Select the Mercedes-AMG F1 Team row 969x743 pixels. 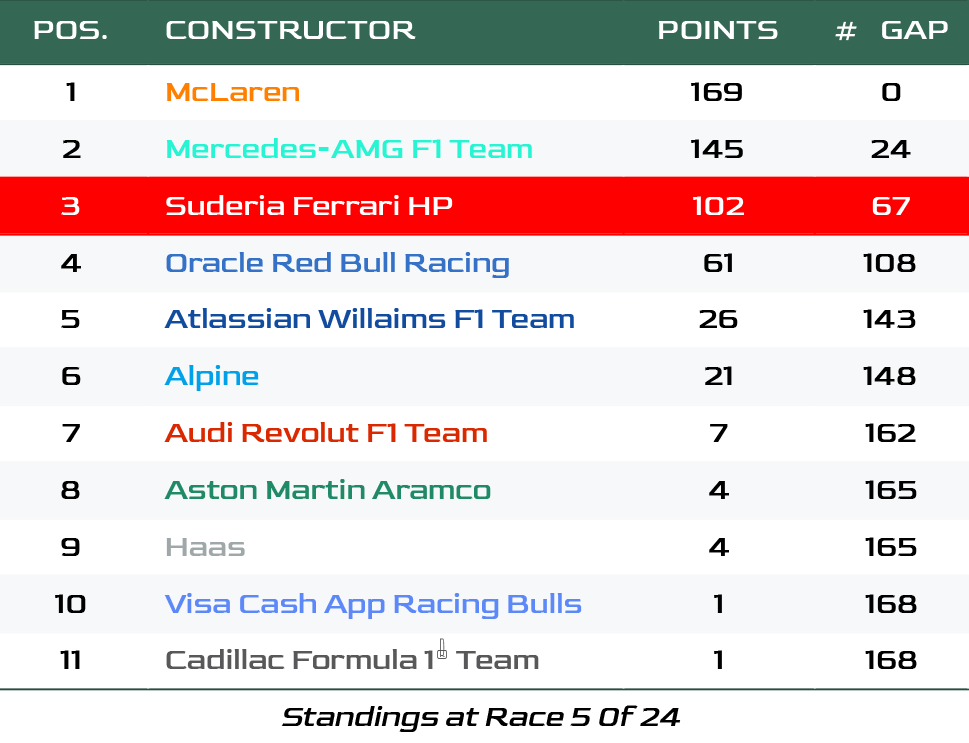pos(484,149)
